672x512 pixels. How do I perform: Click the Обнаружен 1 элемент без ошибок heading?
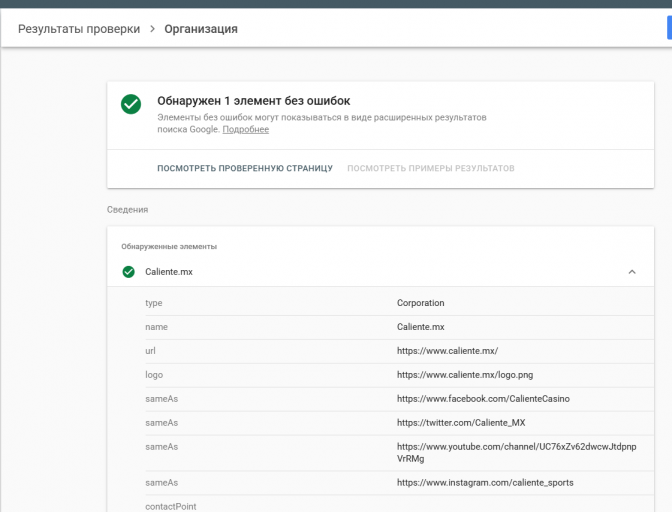tap(254, 101)
